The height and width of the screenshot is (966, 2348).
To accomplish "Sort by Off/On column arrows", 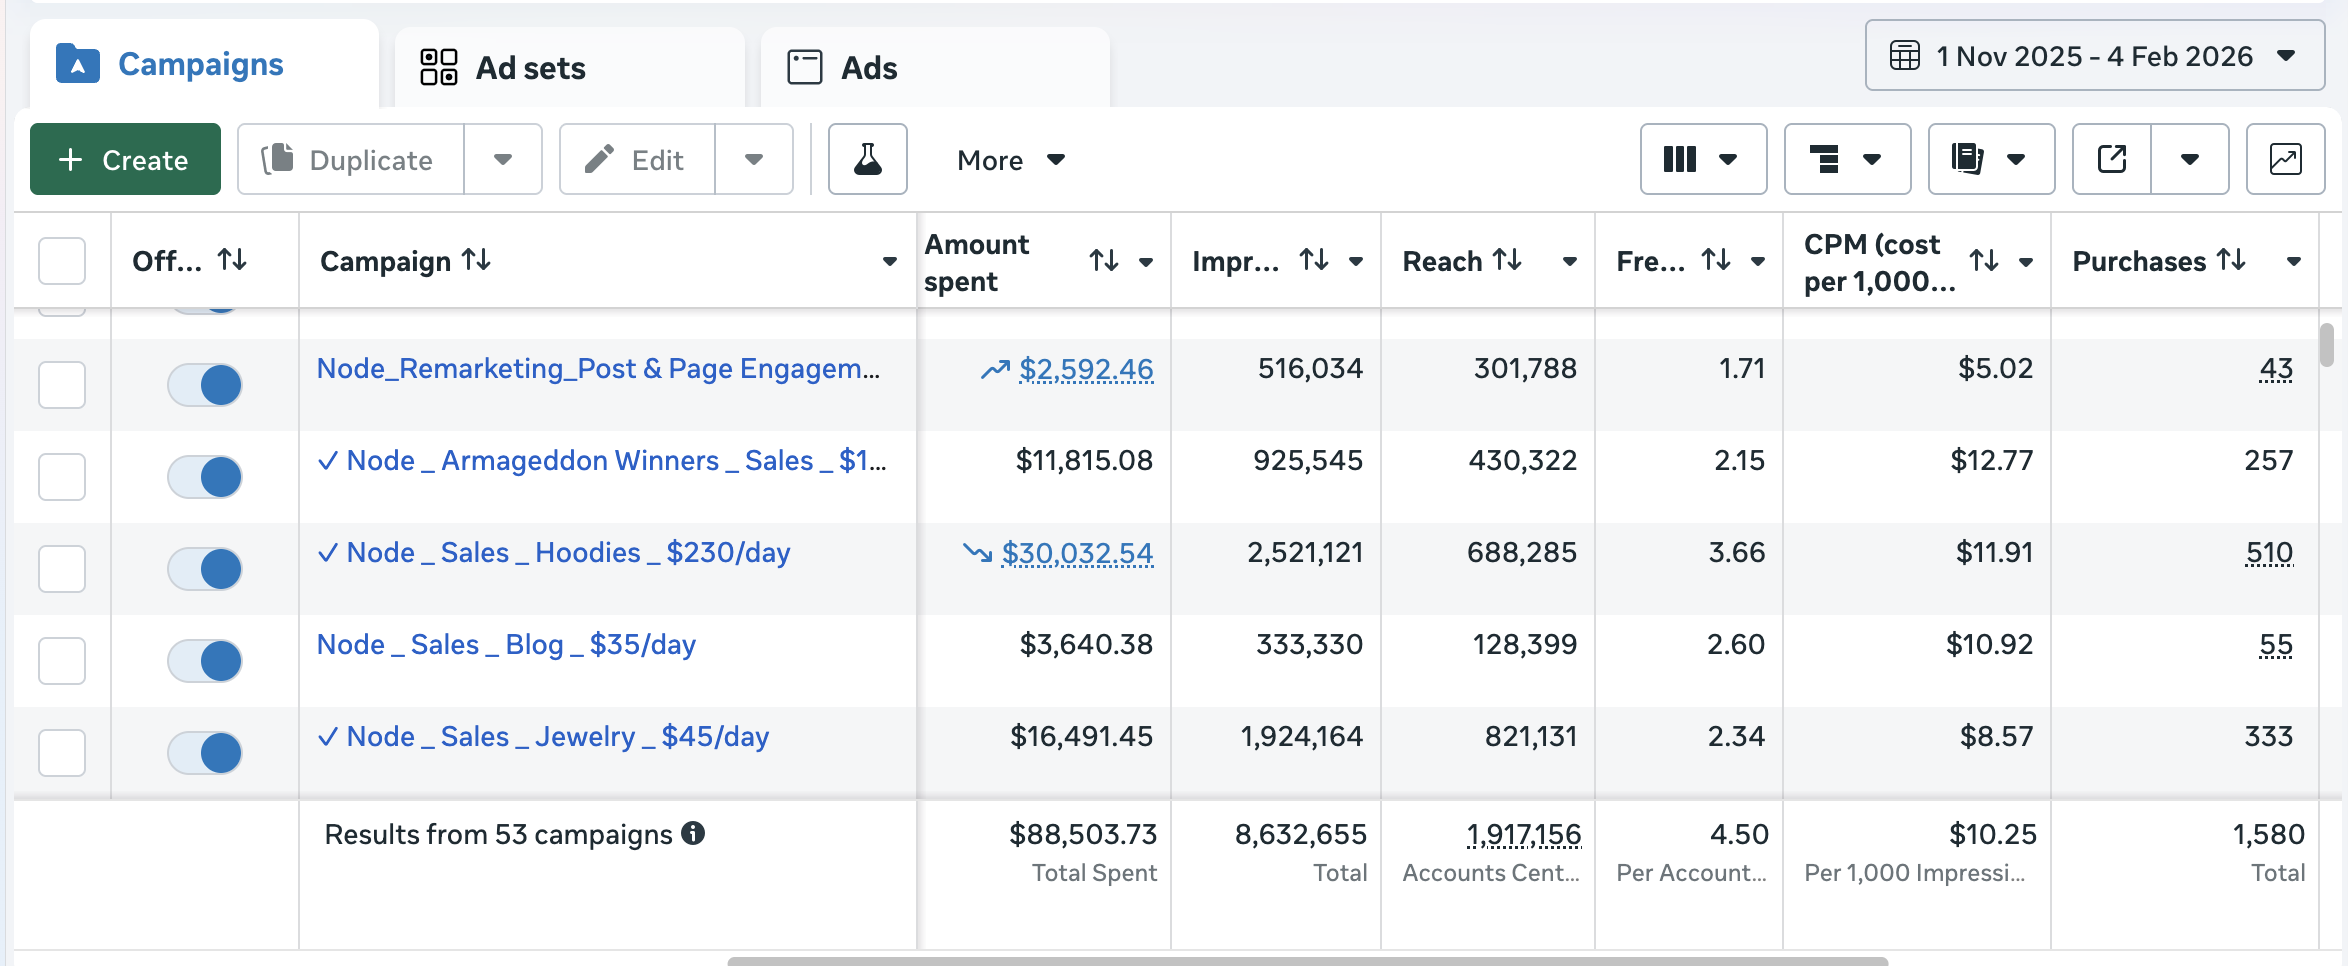I will tap(232, 260).
